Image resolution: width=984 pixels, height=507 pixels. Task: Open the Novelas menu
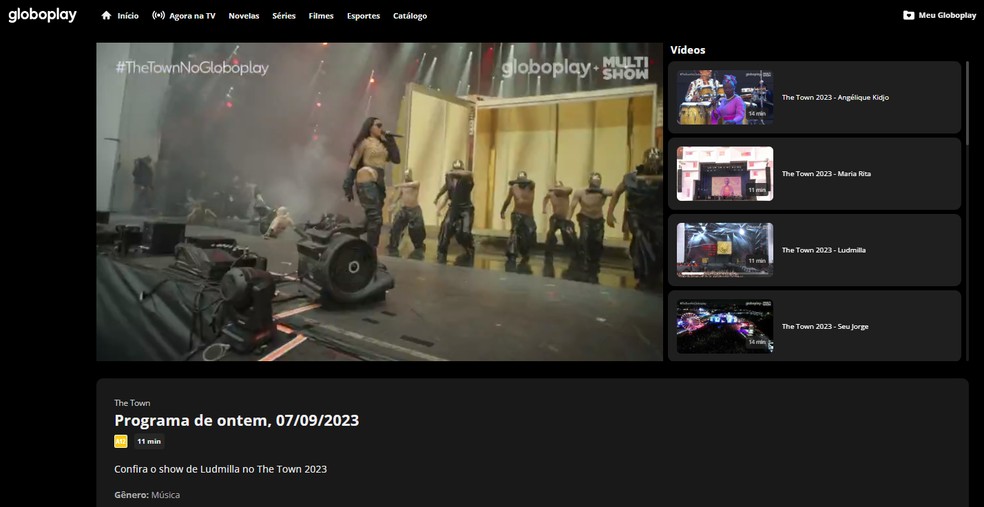point(243,16)
